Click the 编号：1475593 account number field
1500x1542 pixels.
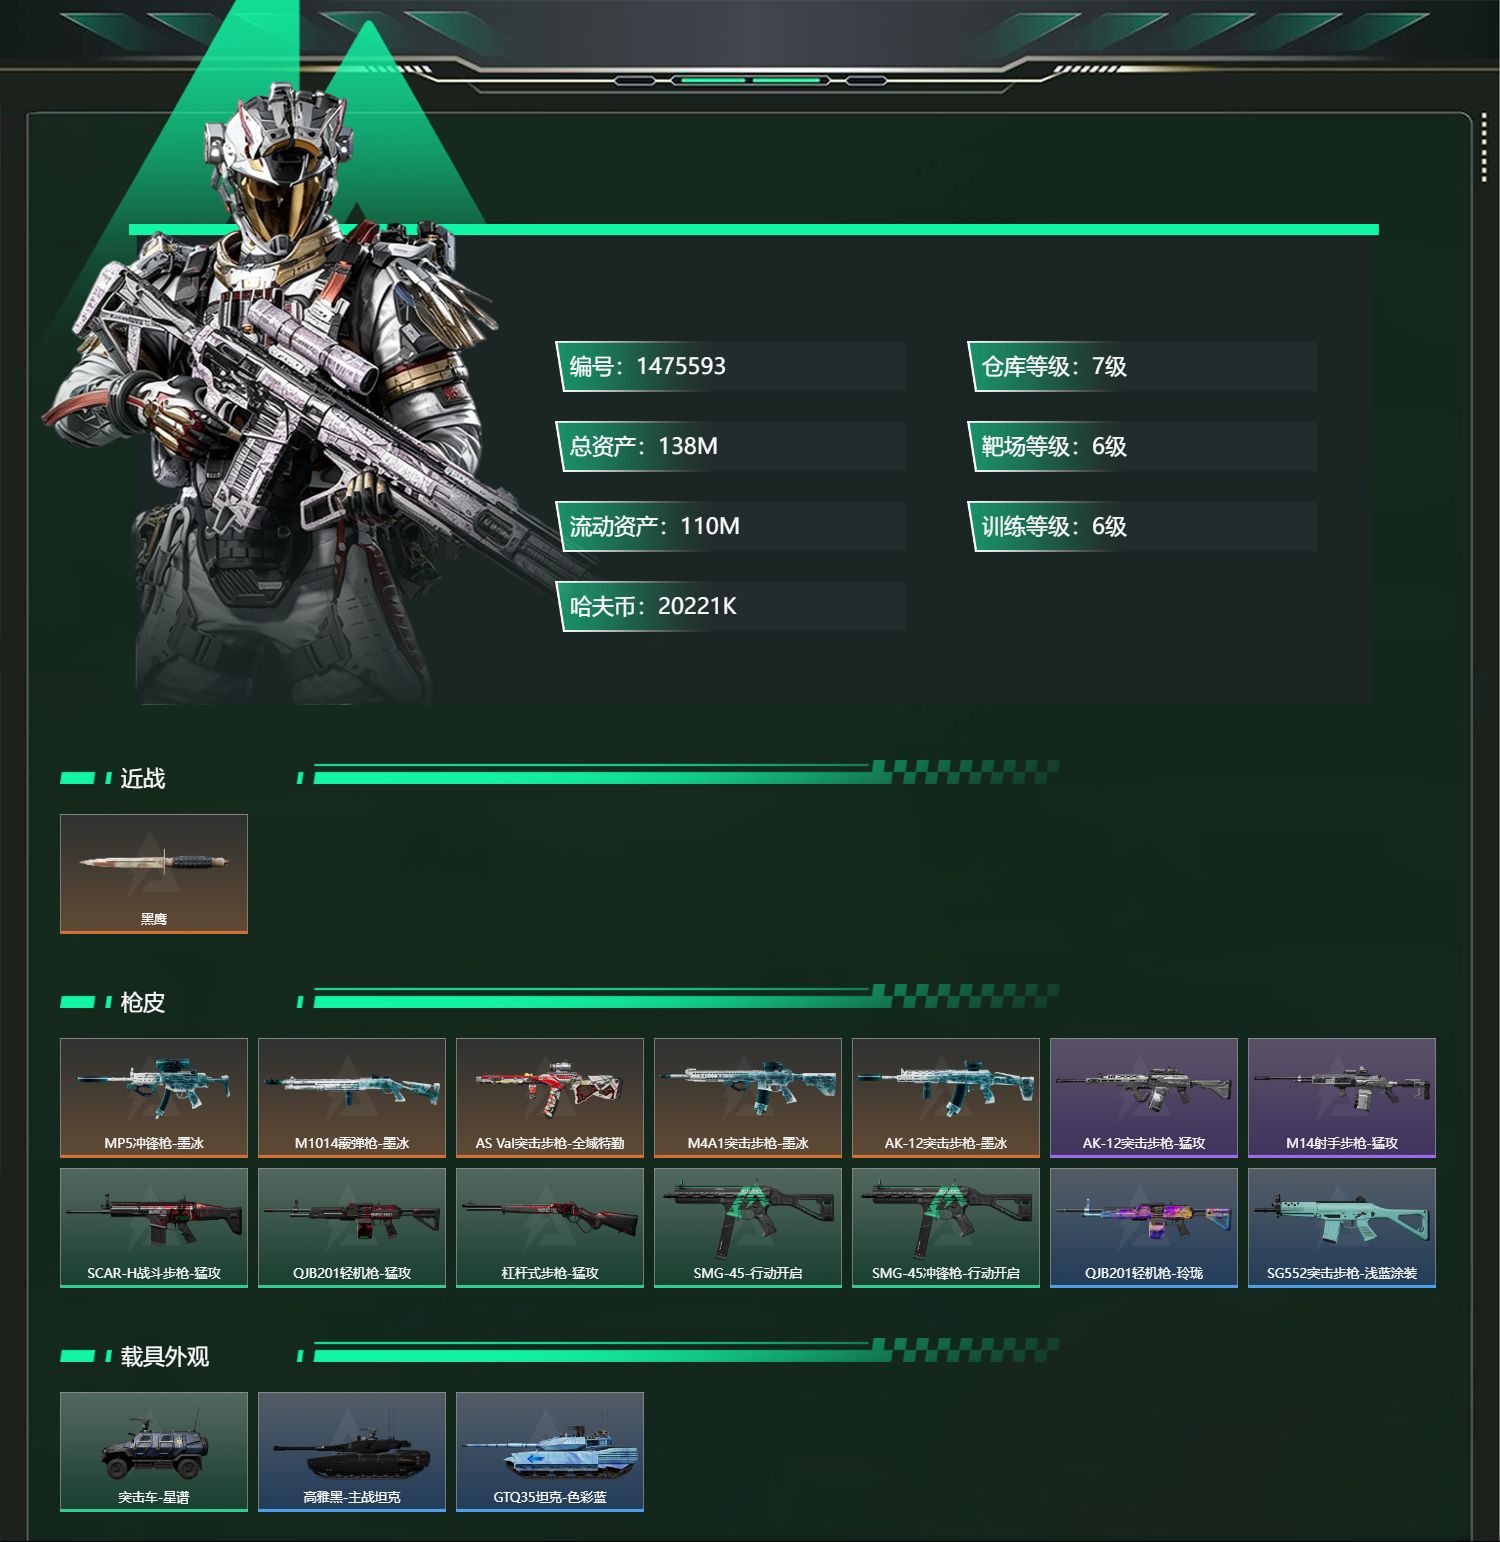click(x=730, y=366)
